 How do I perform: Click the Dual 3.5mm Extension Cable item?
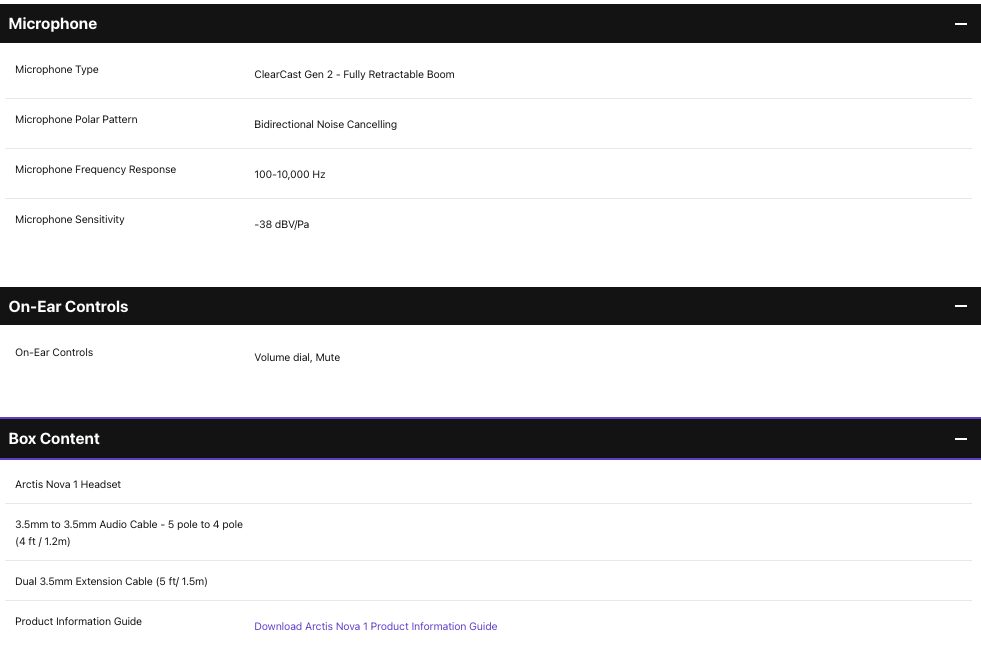(x=111, y=582)
